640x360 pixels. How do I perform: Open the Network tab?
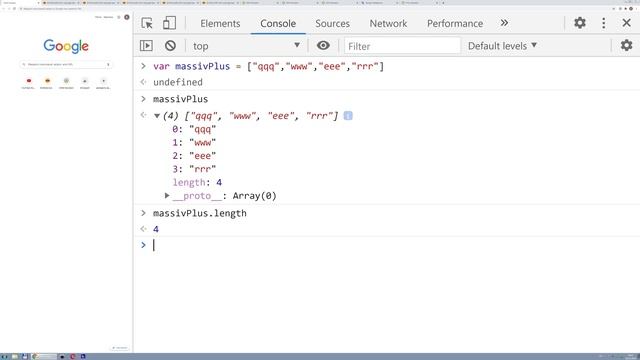[x=388, y=24]
